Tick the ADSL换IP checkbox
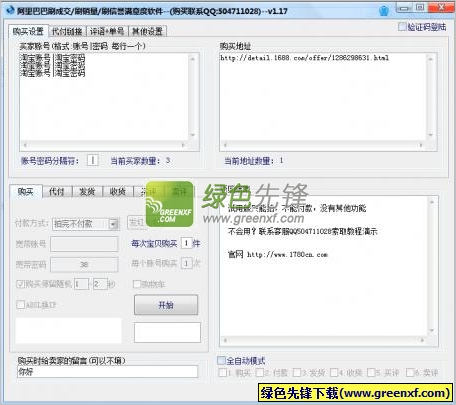Image resolution: width=456 pixels, height=405 pixels. [x=21, y=304]
